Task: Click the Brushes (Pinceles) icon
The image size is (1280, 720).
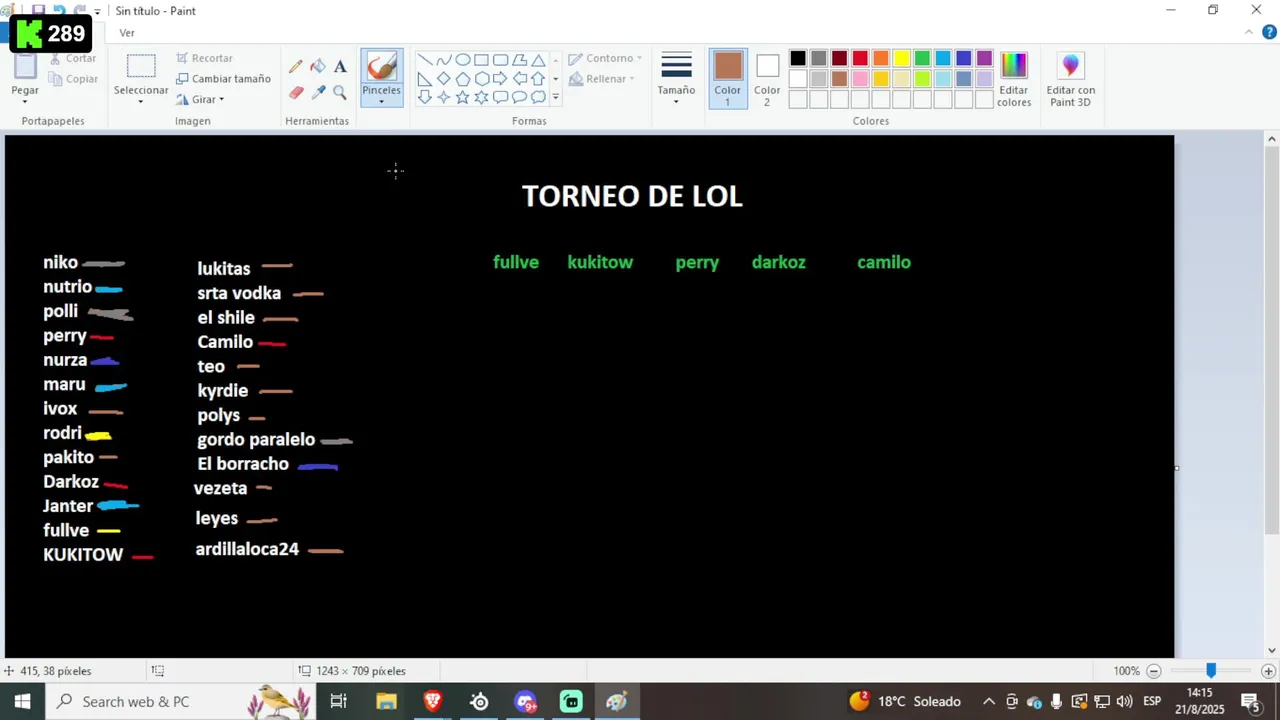Action: (381, 67)
